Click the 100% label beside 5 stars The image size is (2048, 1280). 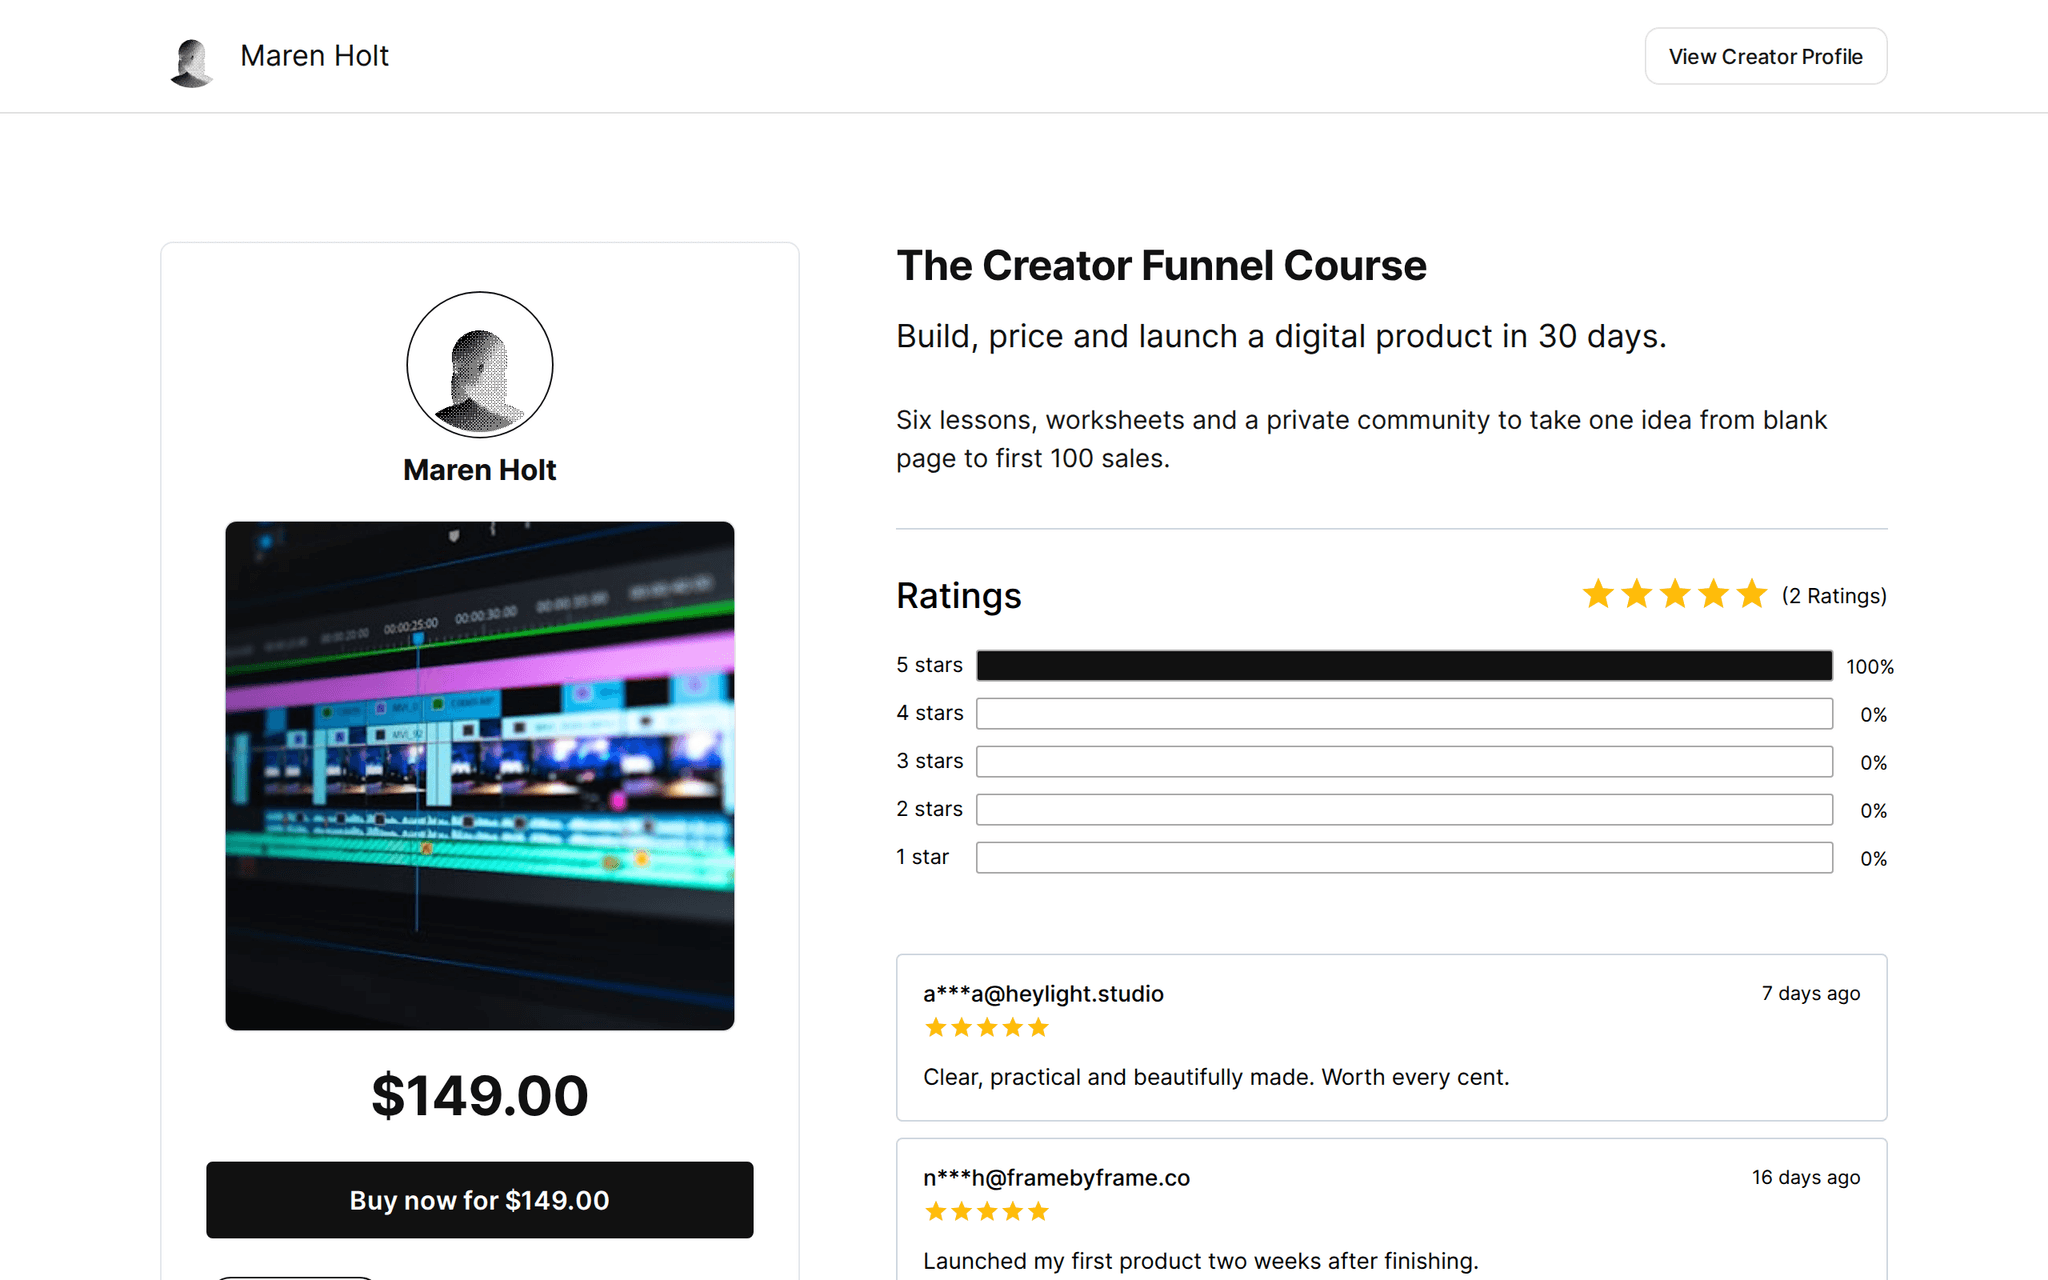(x=1869, y=667)
